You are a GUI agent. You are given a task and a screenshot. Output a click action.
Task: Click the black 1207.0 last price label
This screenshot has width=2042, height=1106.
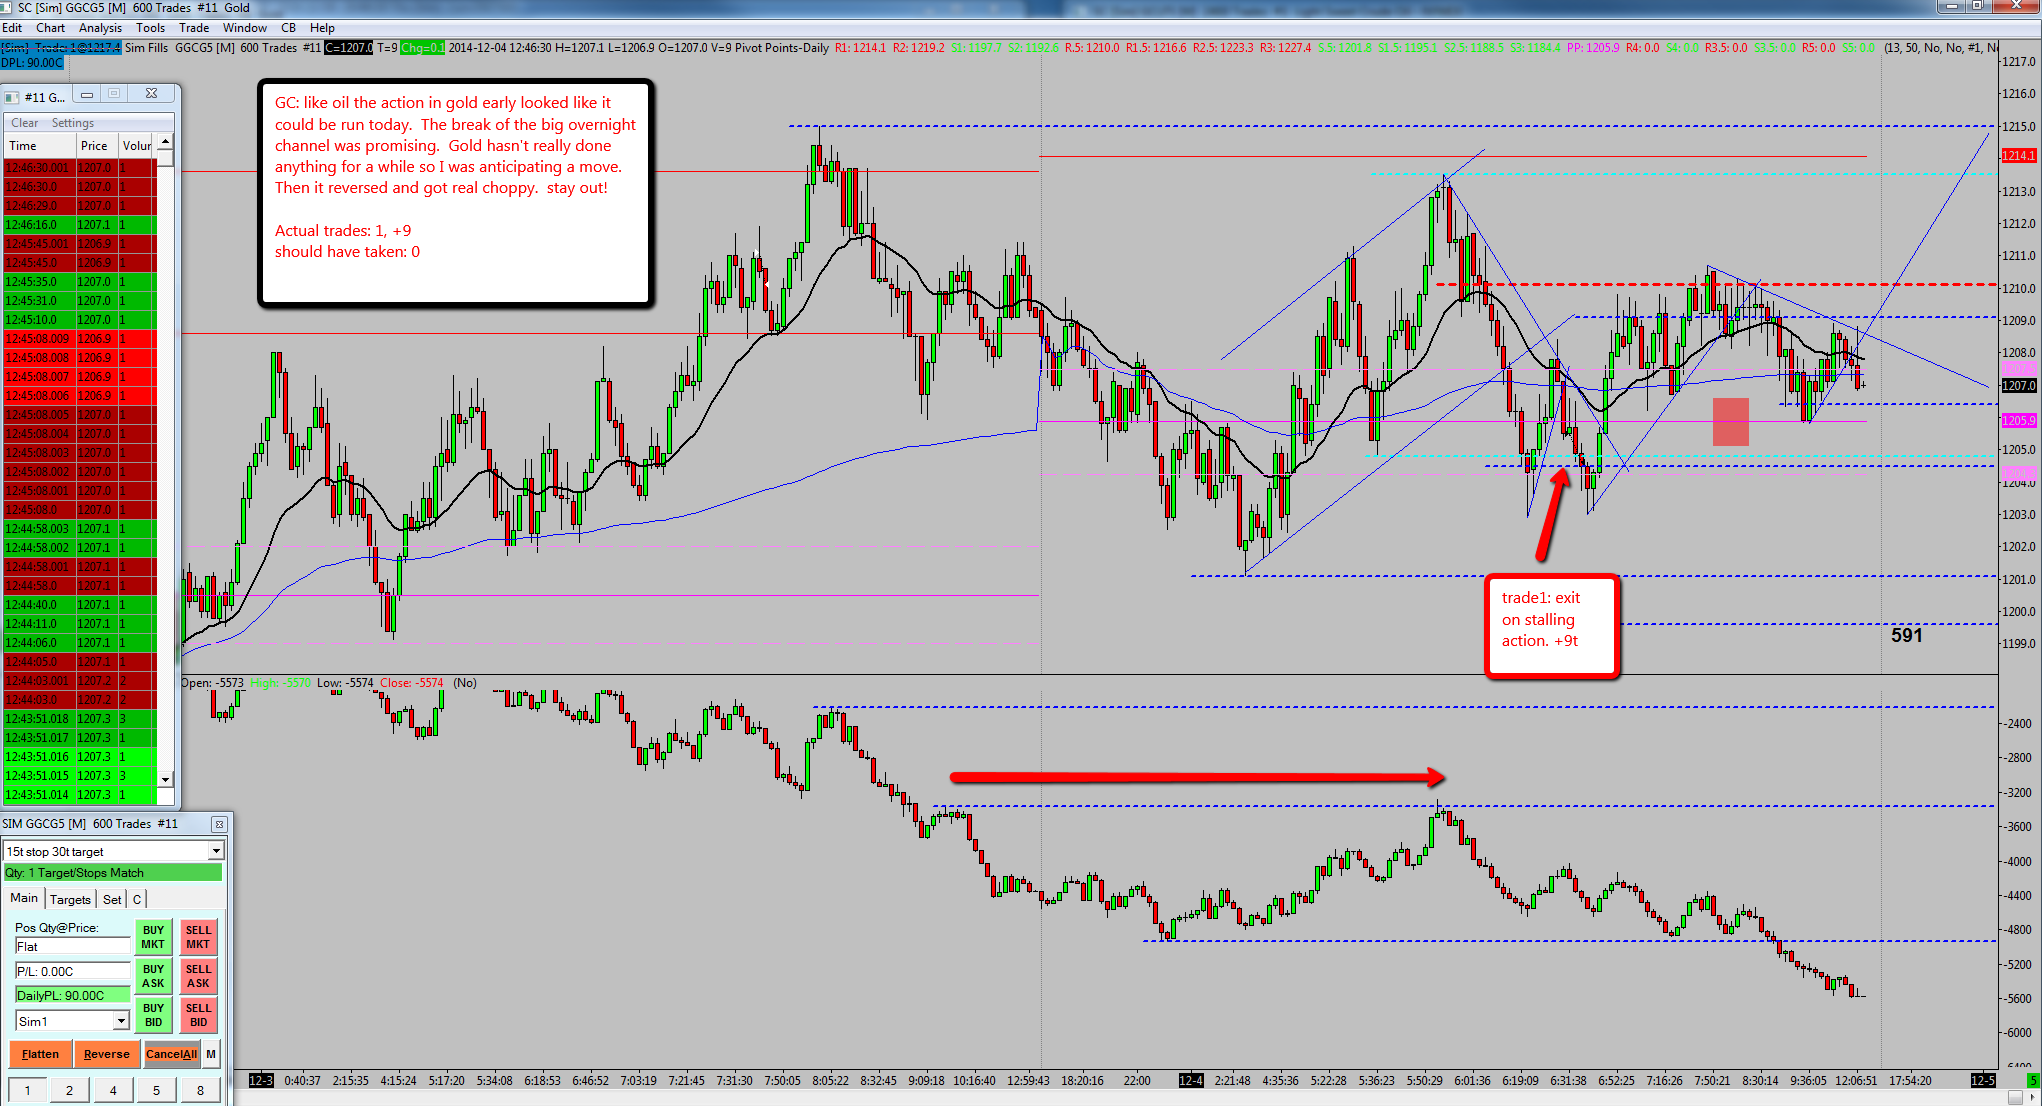click(2018, 386)
